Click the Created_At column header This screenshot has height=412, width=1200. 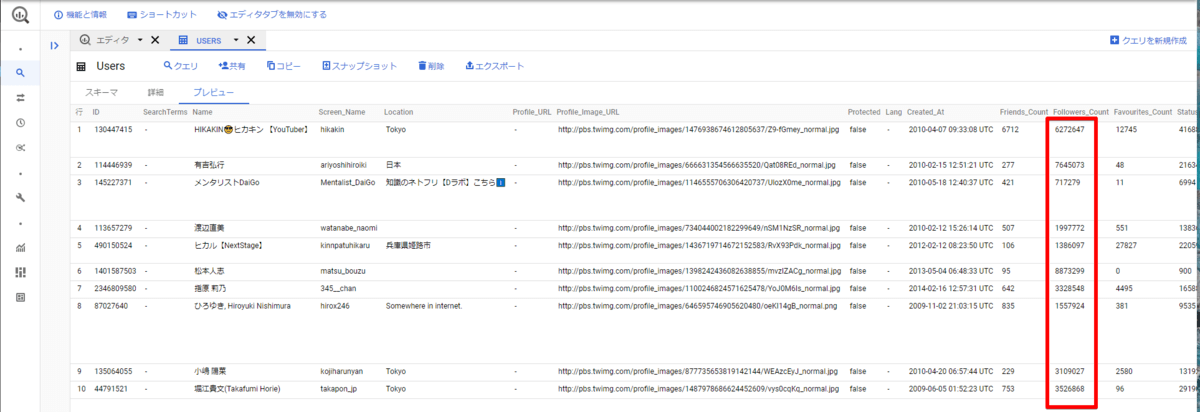928,111
